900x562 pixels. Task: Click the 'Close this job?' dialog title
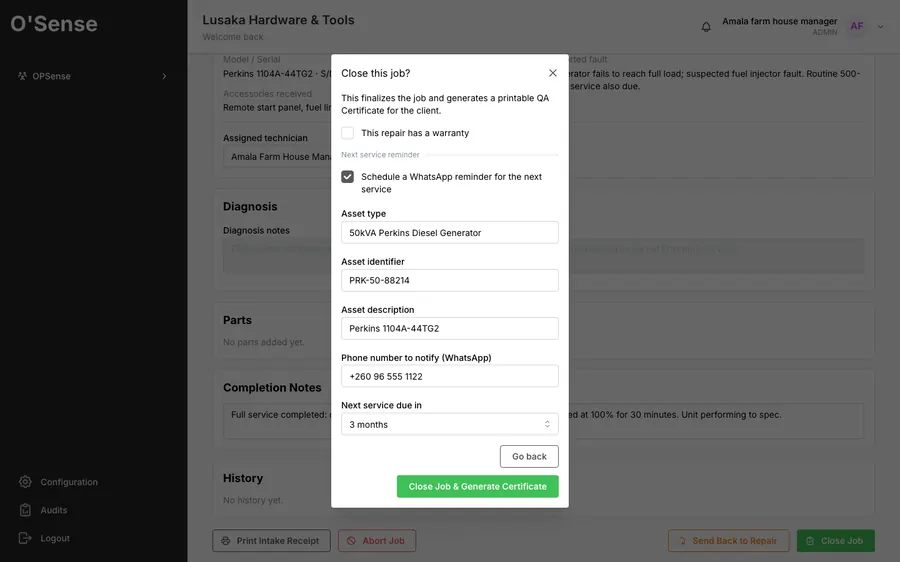point(375,73)
